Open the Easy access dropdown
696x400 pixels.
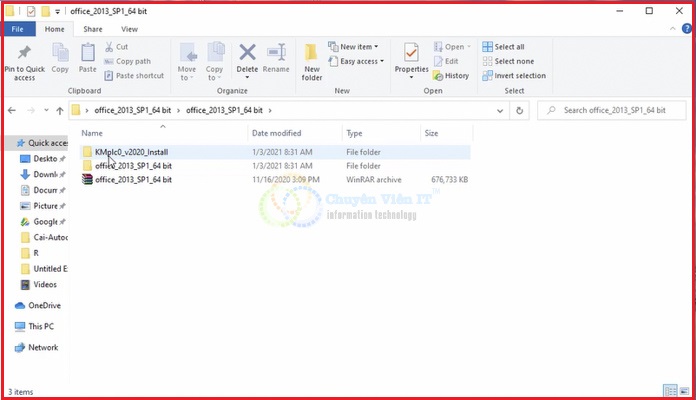(356, 61)
